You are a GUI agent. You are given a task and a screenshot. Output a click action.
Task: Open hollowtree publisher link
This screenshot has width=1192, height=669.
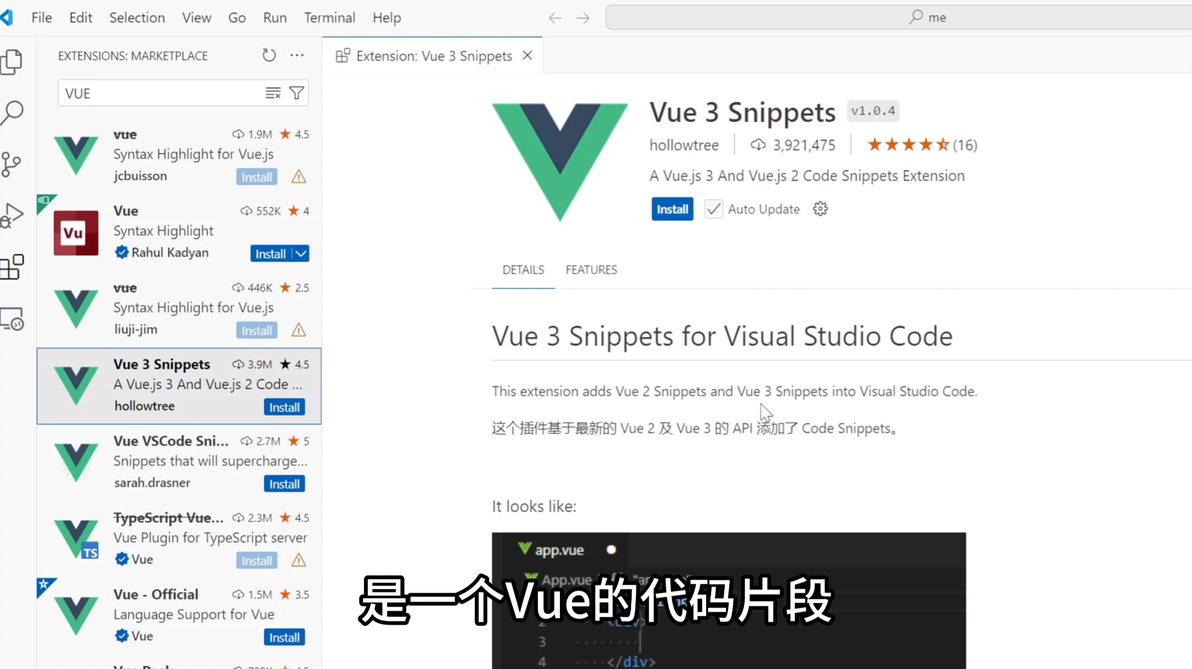coord(683,145)
